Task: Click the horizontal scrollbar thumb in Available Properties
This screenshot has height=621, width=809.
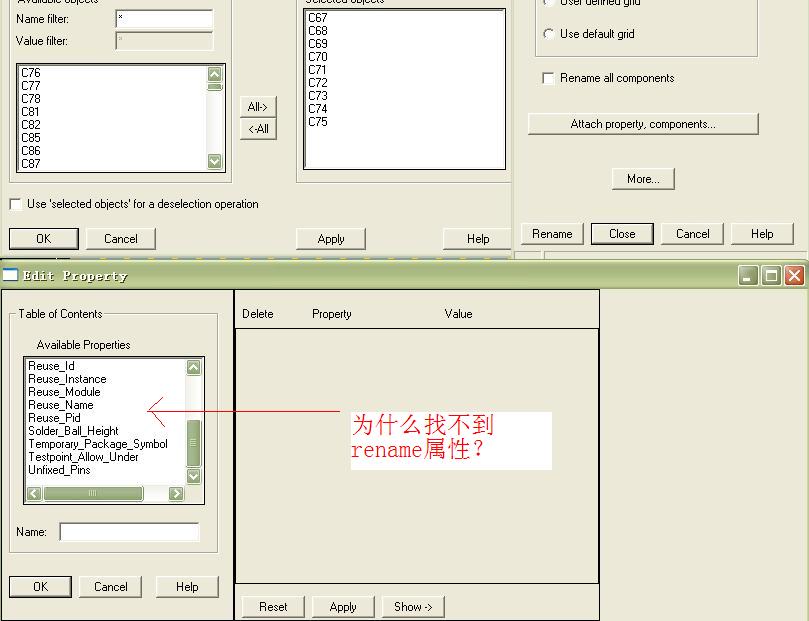Action: (x=93, y=494)
